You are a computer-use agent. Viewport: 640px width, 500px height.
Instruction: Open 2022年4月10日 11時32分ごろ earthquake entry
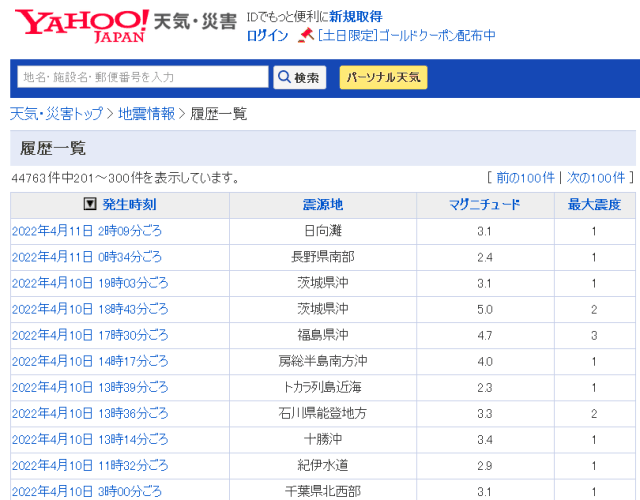pos(90,466)
